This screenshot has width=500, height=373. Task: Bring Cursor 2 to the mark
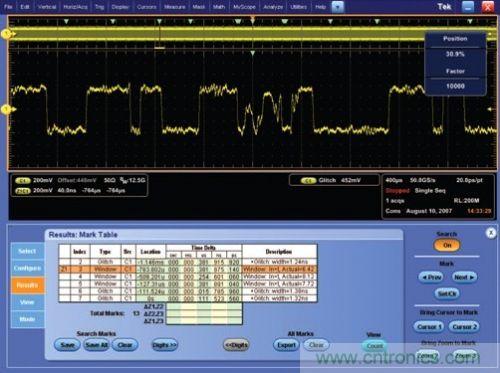coord(464,327)
